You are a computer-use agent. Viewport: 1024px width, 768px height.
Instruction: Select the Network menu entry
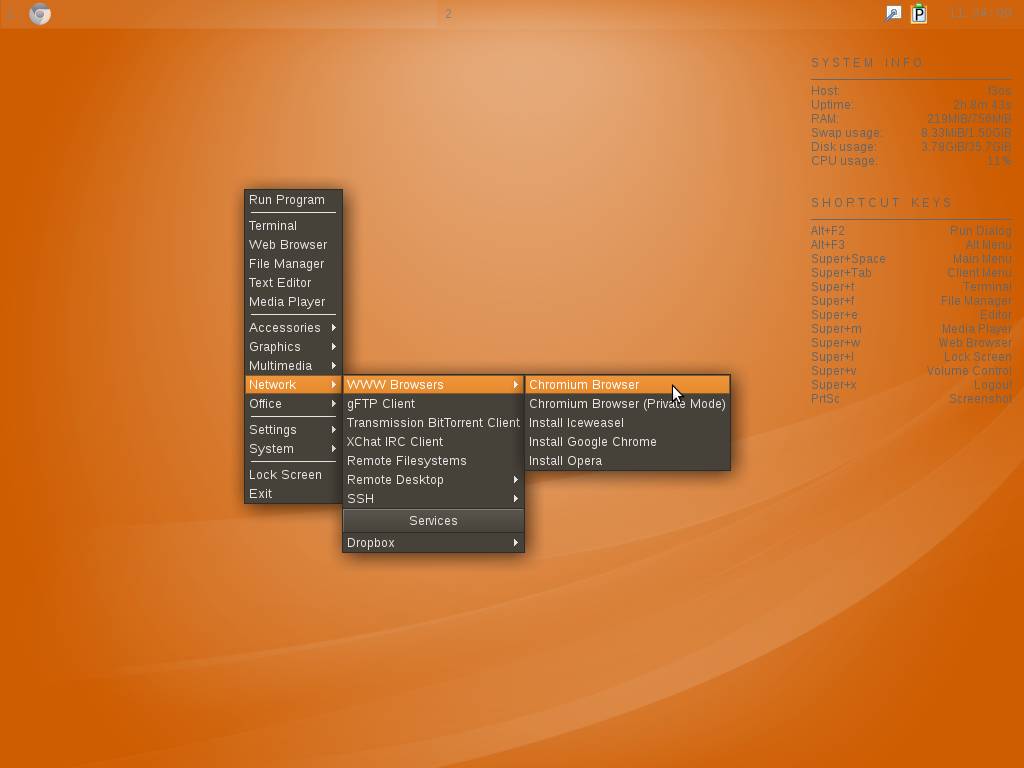[x=293, y=384]
